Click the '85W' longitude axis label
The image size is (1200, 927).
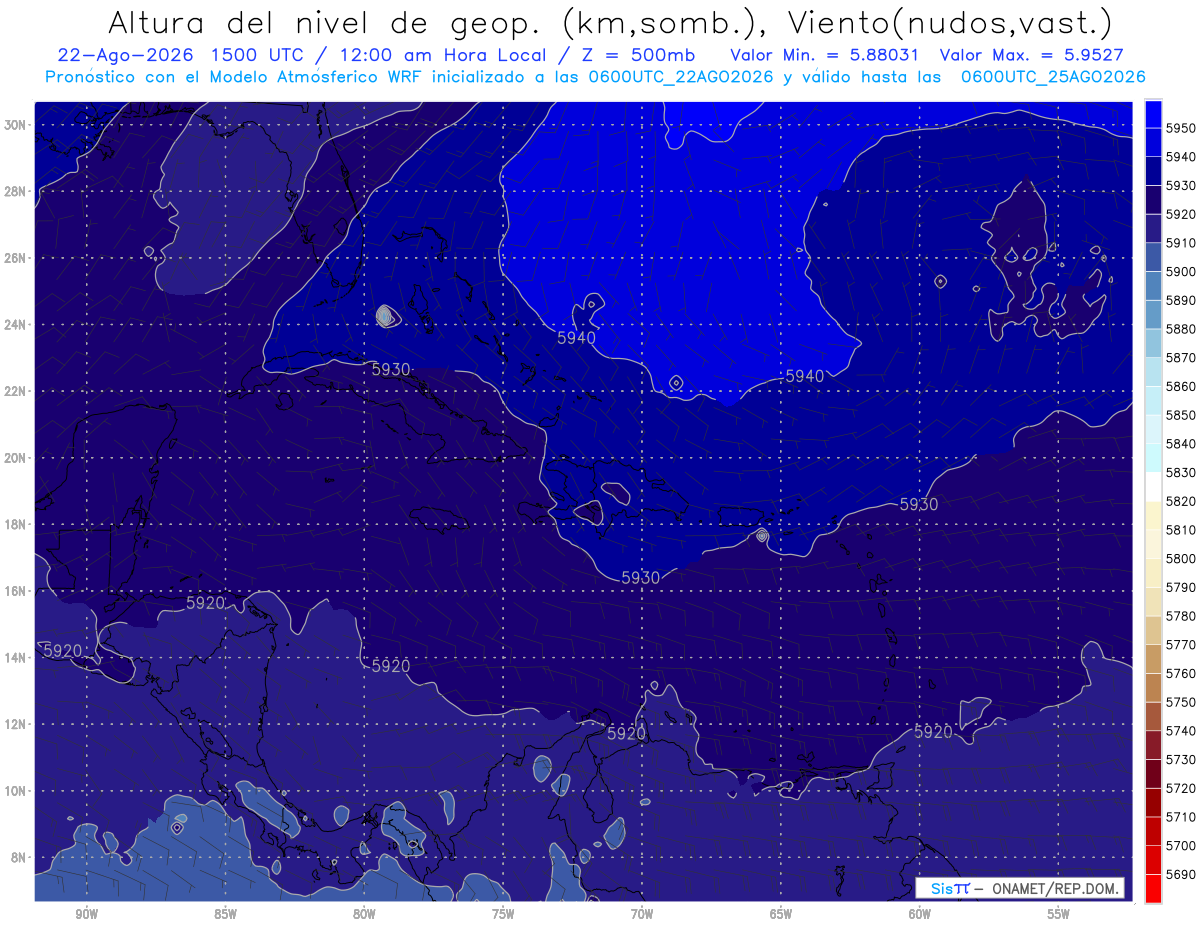point(225,914)
